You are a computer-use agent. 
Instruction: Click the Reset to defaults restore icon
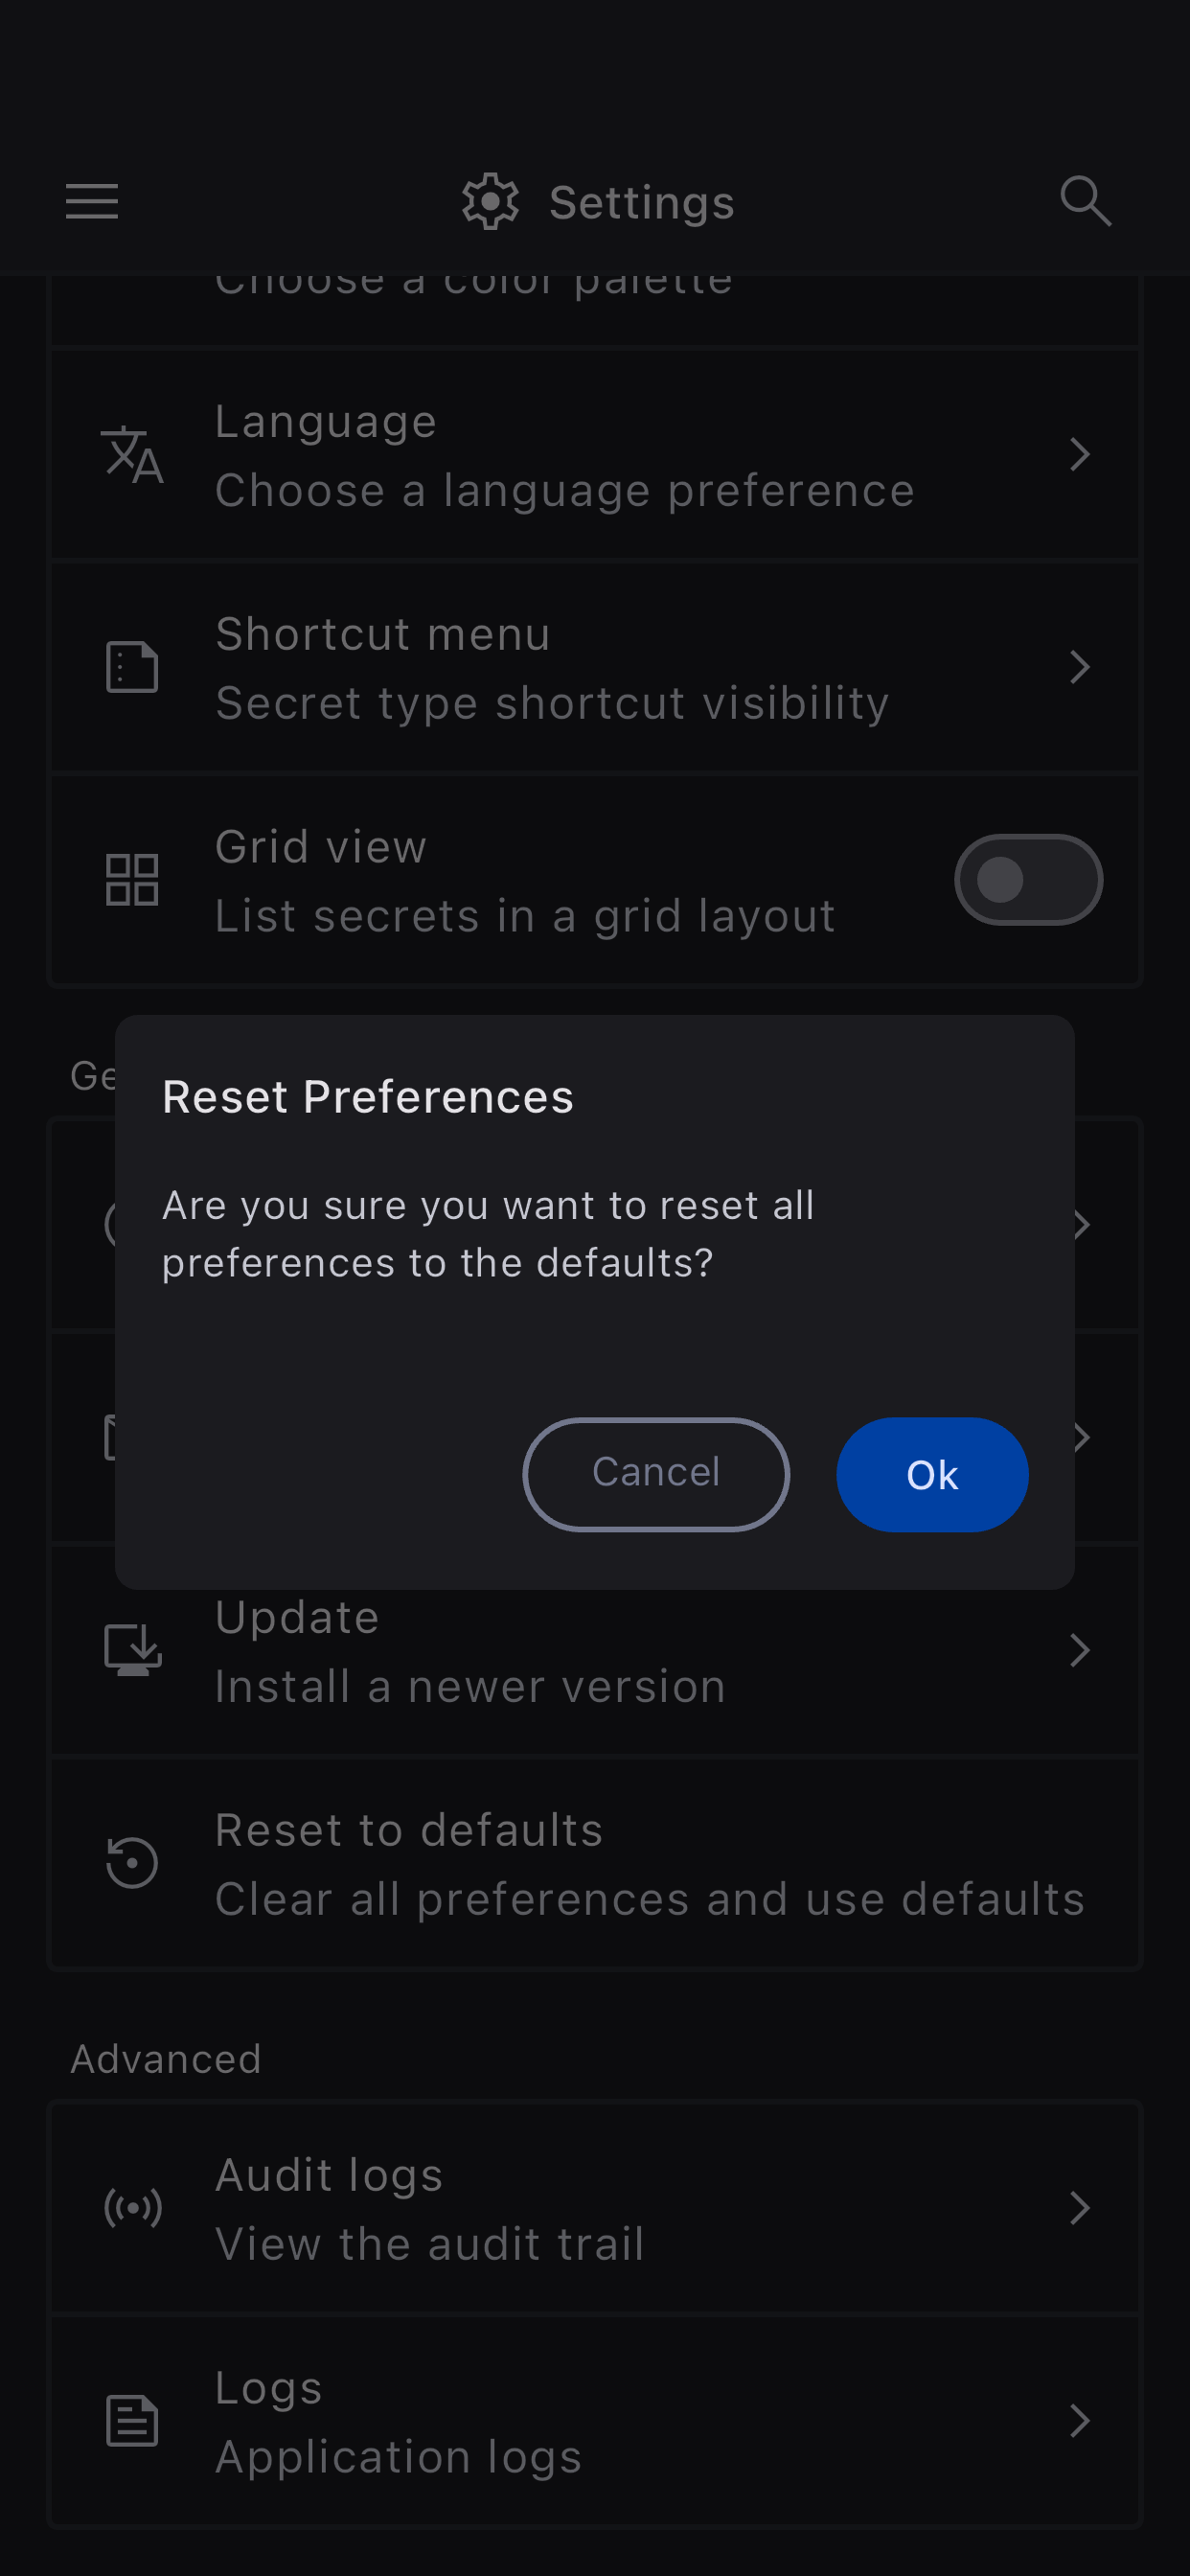pyautogui.click(x=132, y=1863)
